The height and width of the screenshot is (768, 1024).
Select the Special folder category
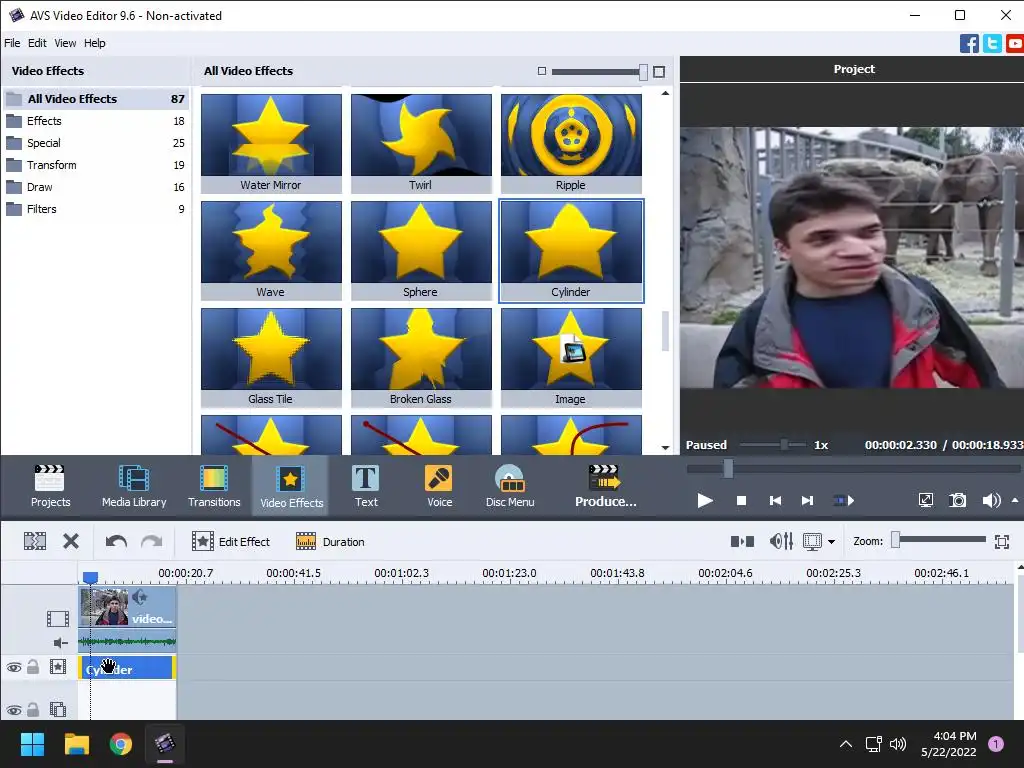pyautogui.click(x=96, y=143)
